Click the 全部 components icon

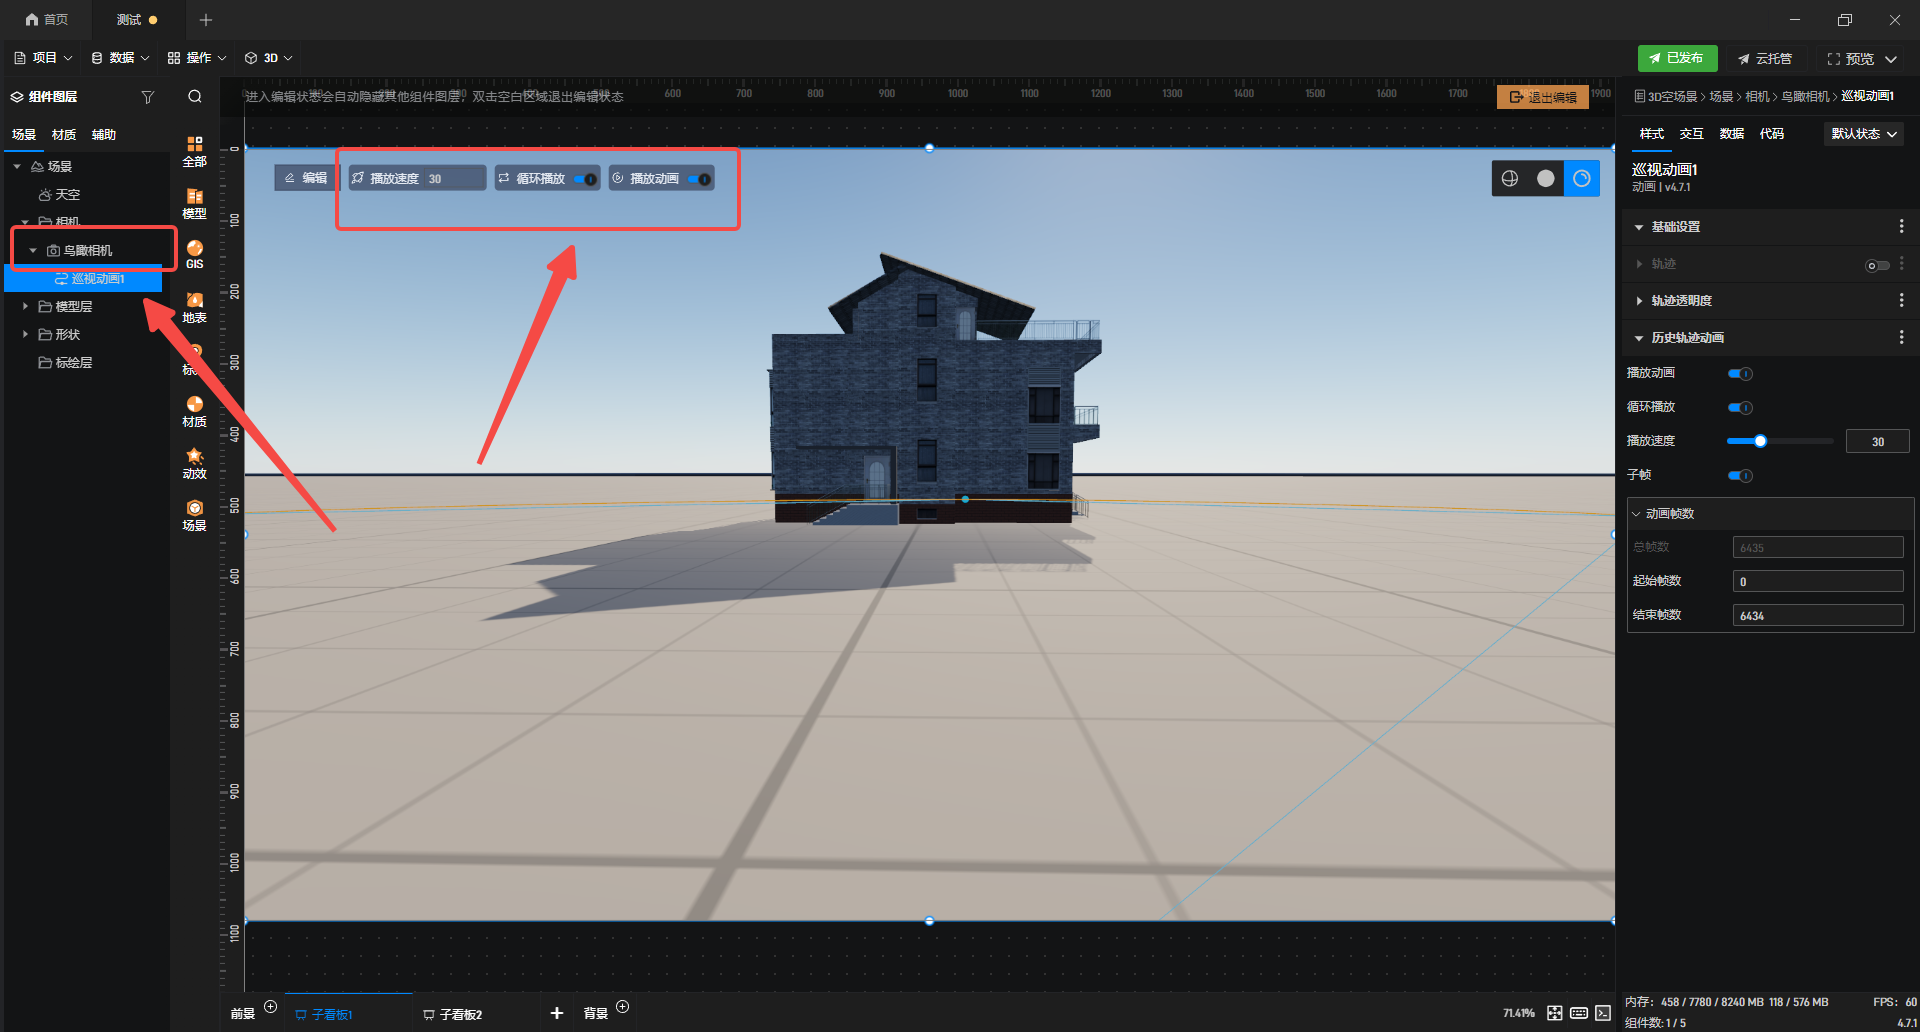194,151
